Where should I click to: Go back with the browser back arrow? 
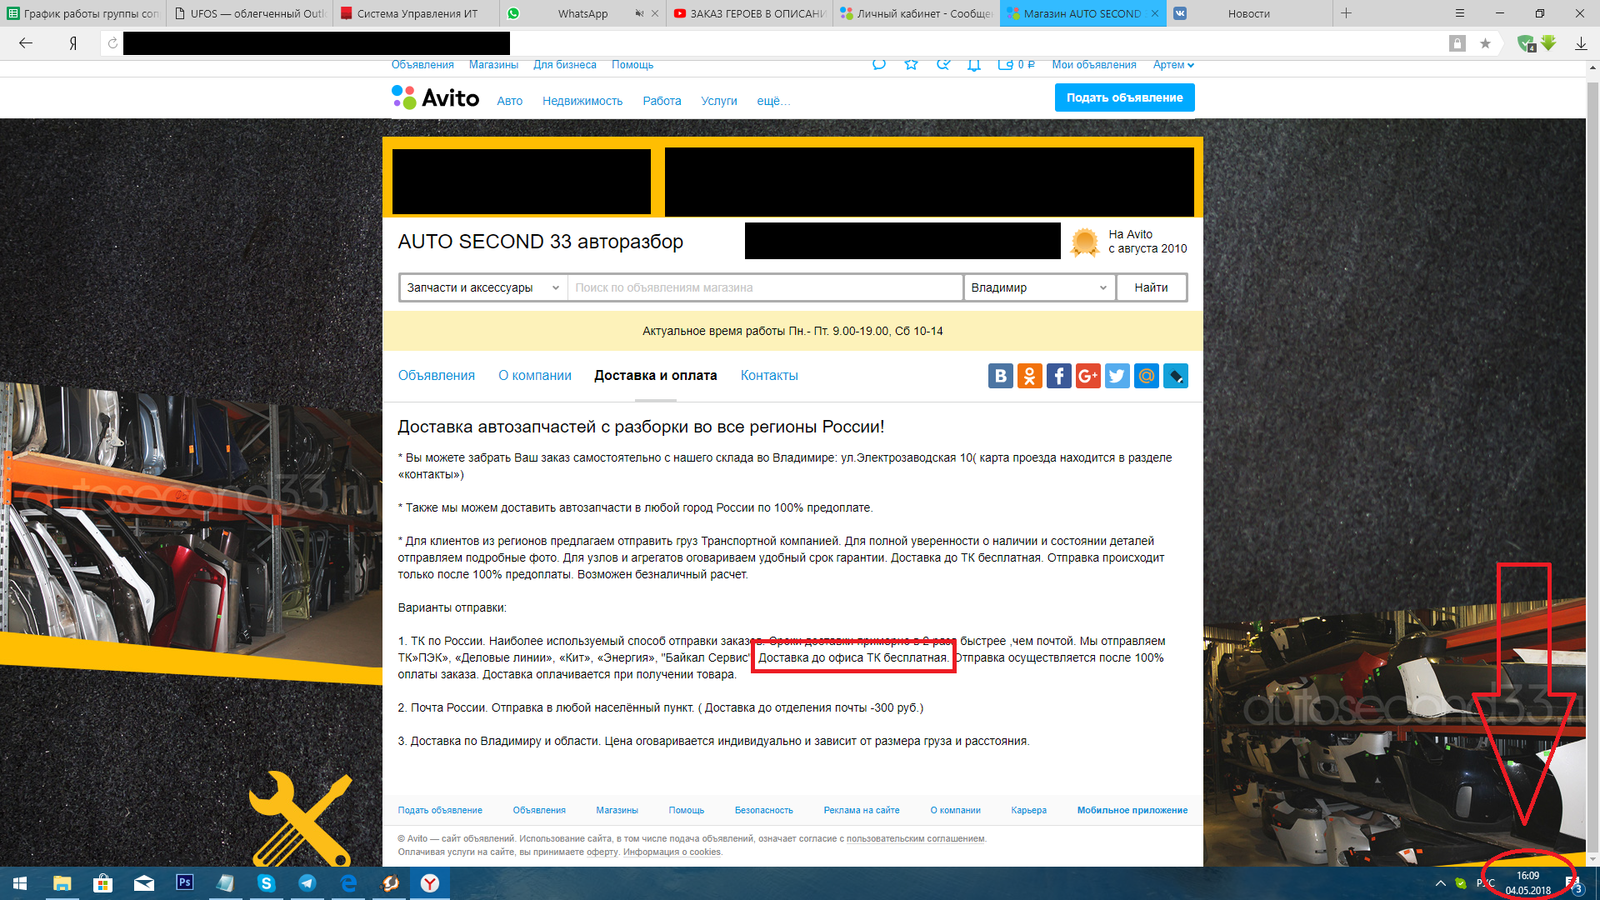click(26, 43)
